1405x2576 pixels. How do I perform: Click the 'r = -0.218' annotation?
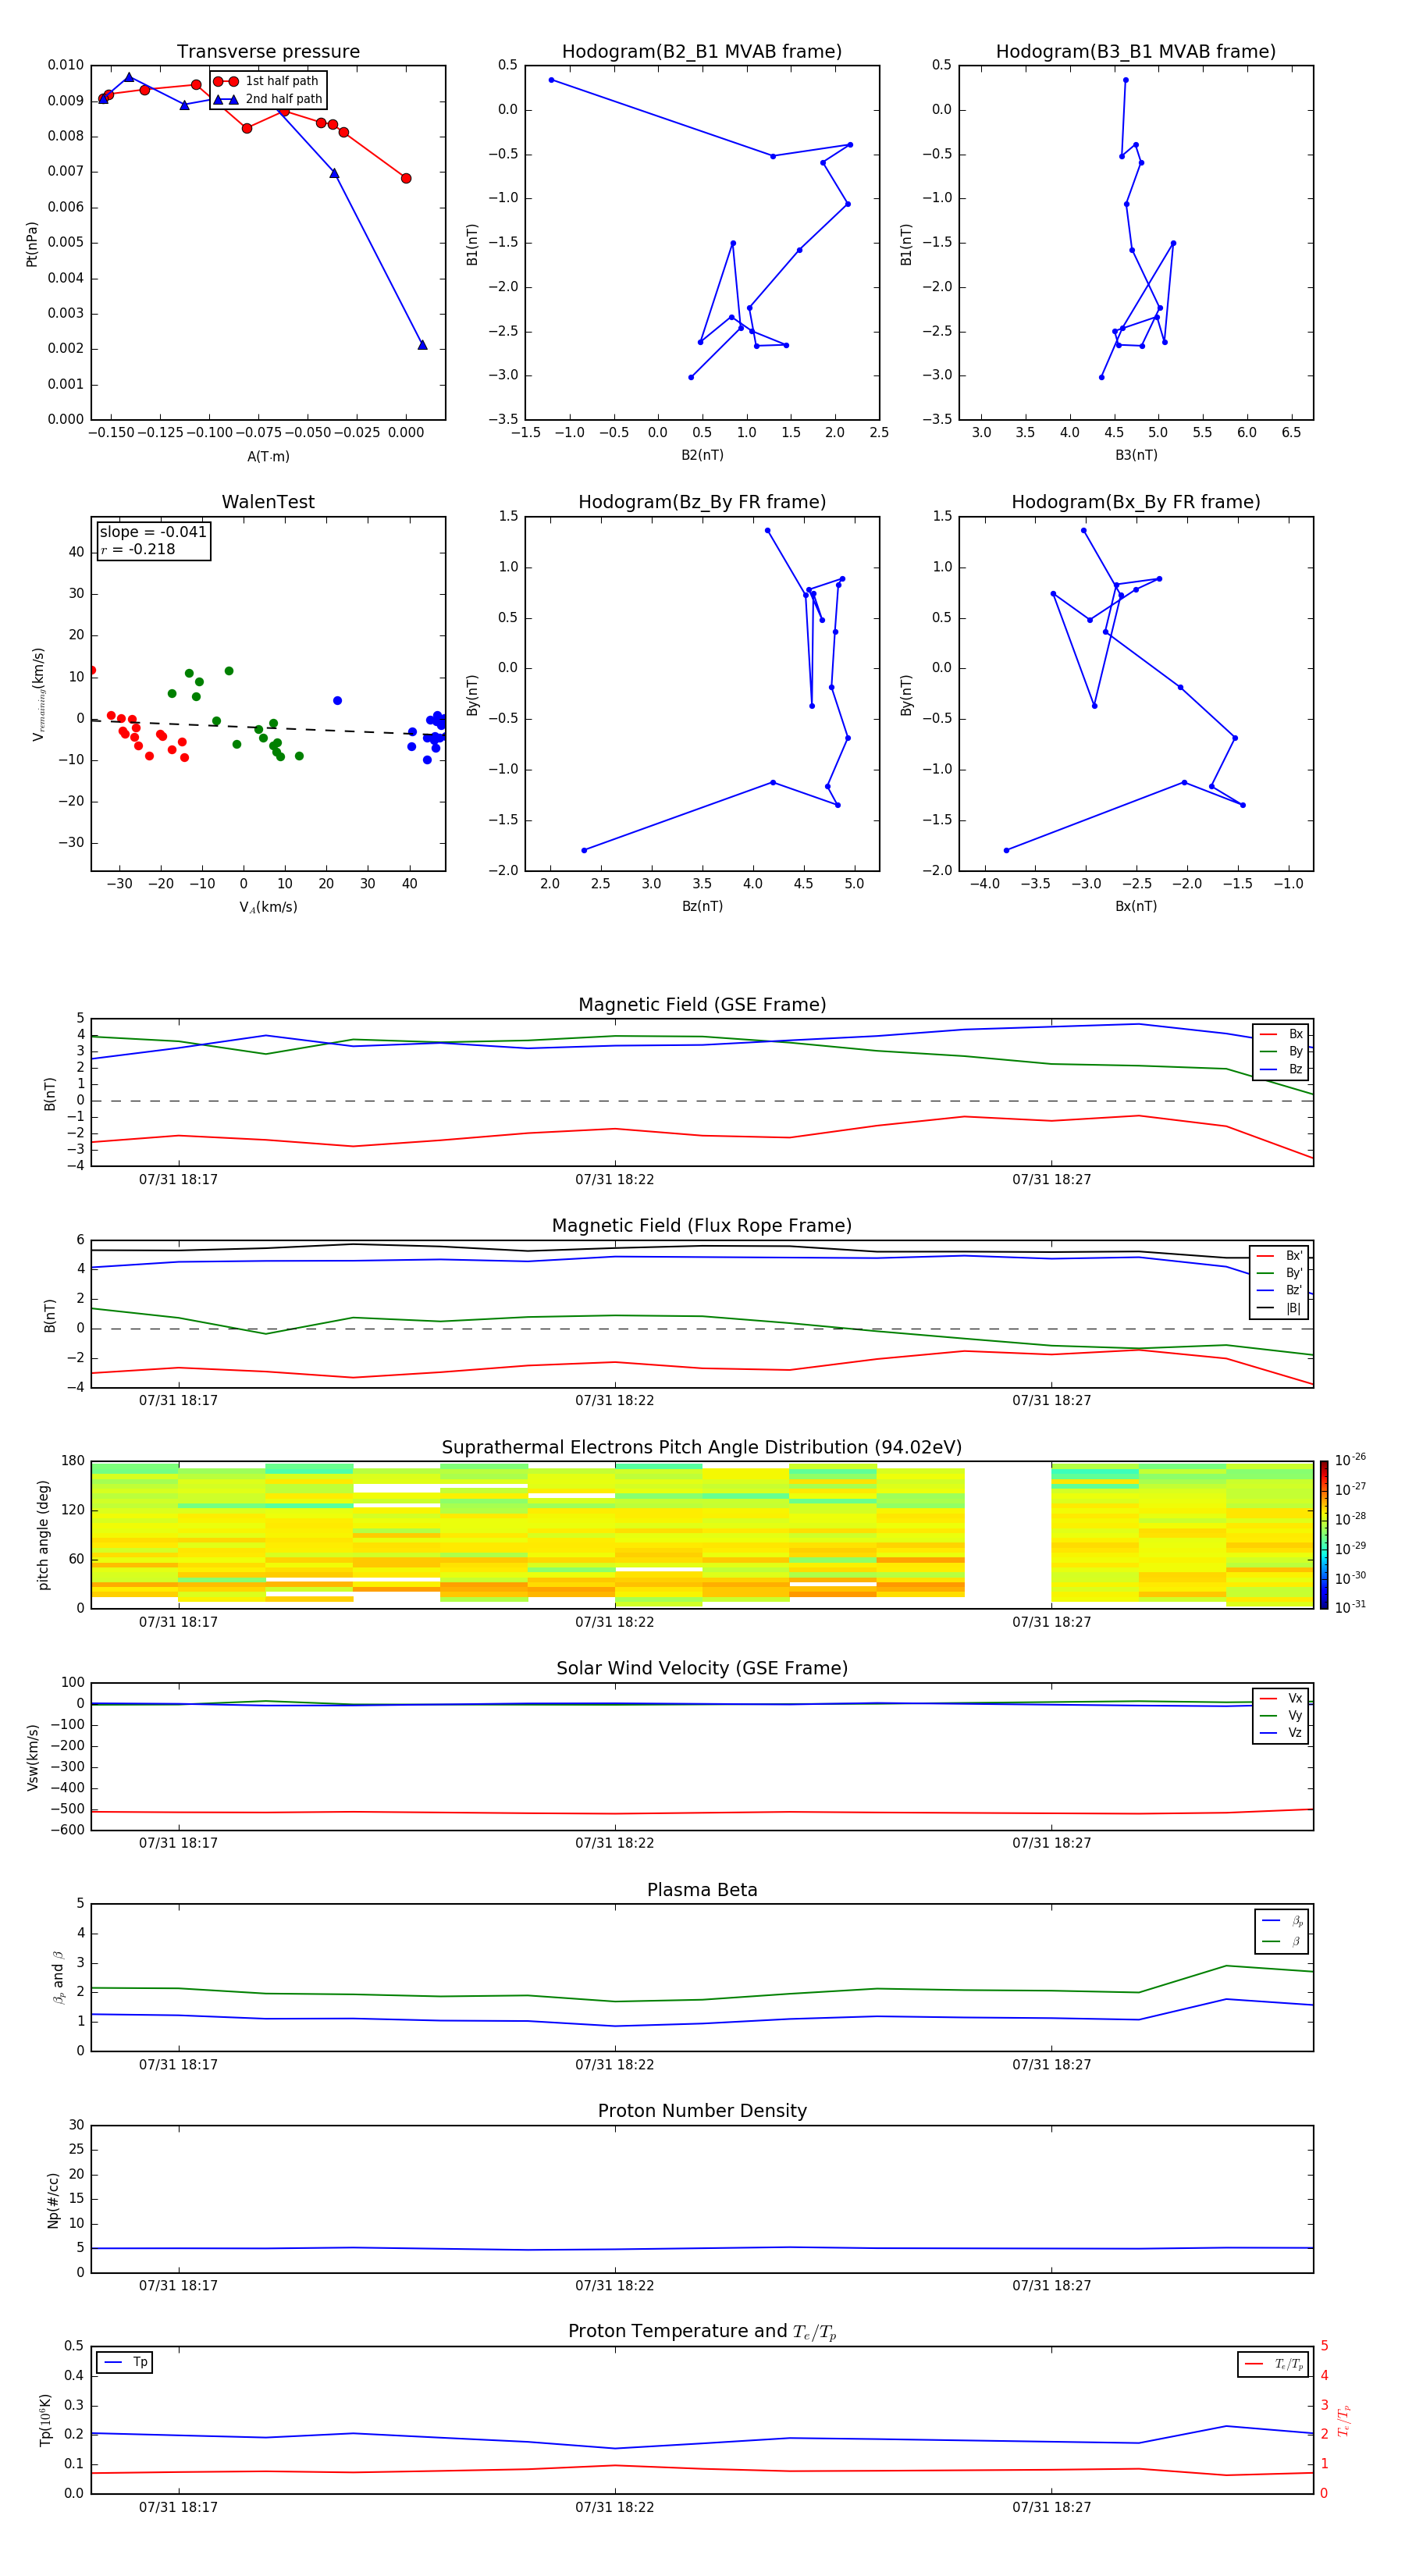pyautogui.click(x=138, y=549)
